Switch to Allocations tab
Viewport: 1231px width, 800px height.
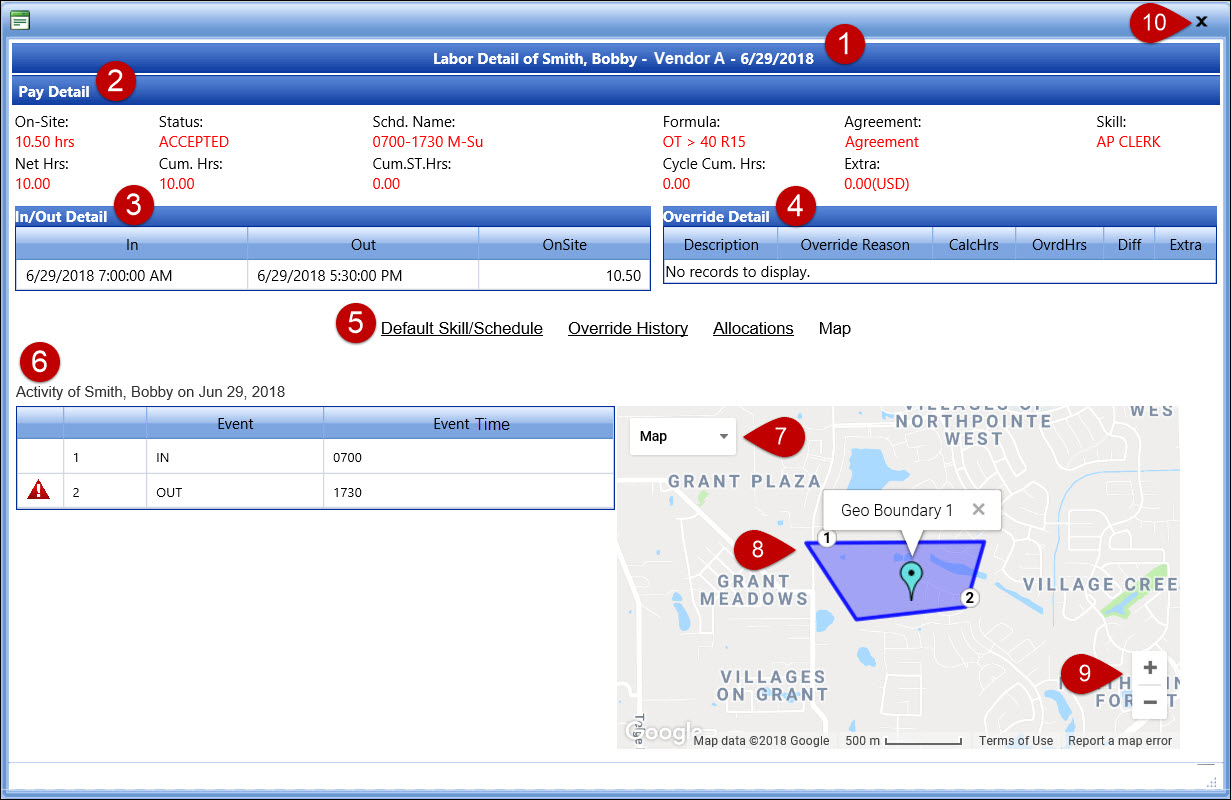(753, 328)
